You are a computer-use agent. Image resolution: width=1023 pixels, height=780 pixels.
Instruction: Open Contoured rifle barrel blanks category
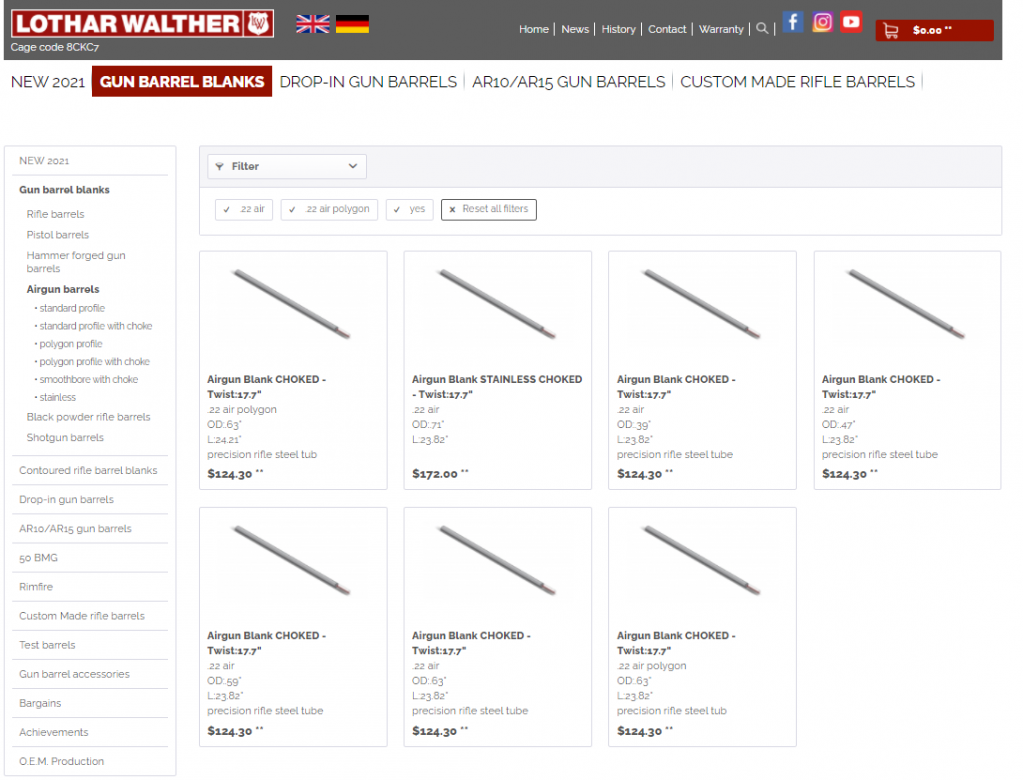pyautogui.click(x=88, y=470)
